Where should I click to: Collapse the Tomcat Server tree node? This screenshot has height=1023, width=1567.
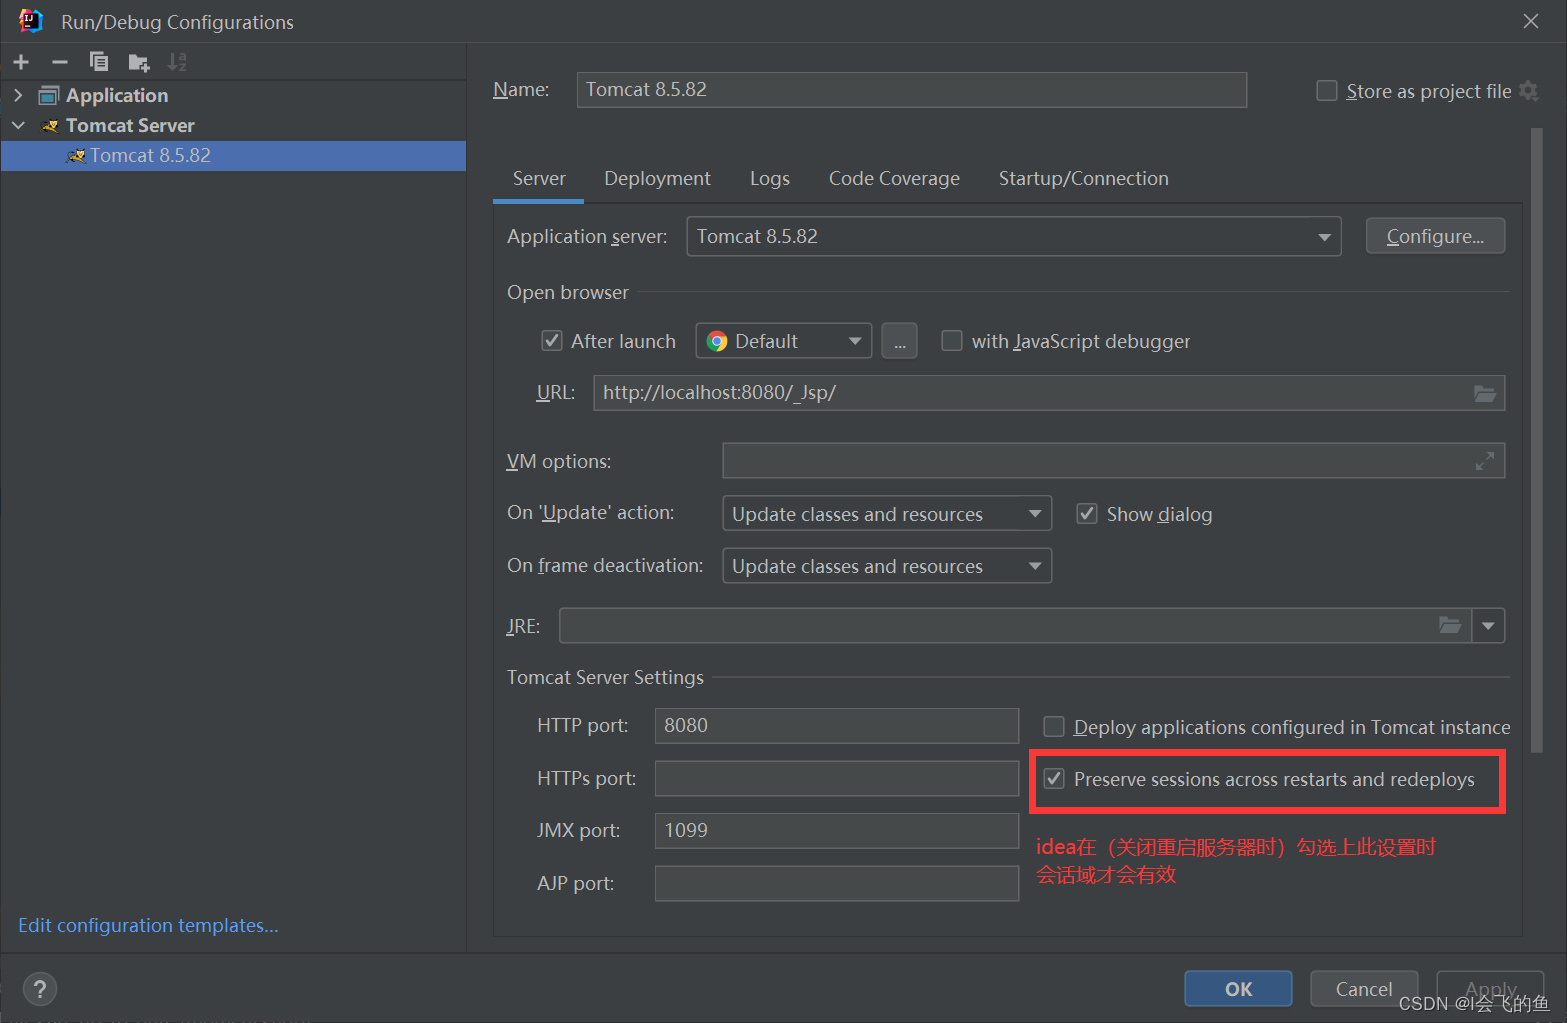(x=18, y=125)
